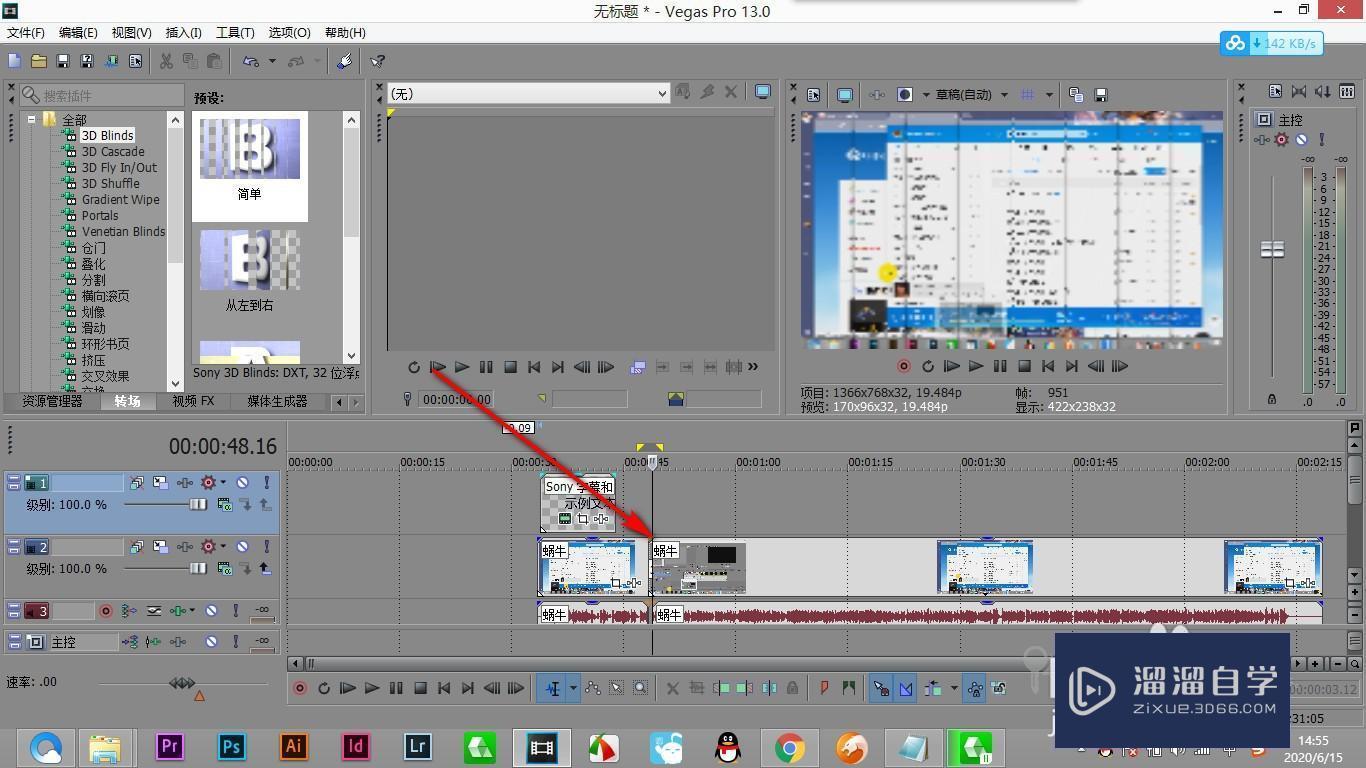The height and width of the screenshot is (768, 1366).
Task: Mute audio track 3
Action: tap(211, 611)
